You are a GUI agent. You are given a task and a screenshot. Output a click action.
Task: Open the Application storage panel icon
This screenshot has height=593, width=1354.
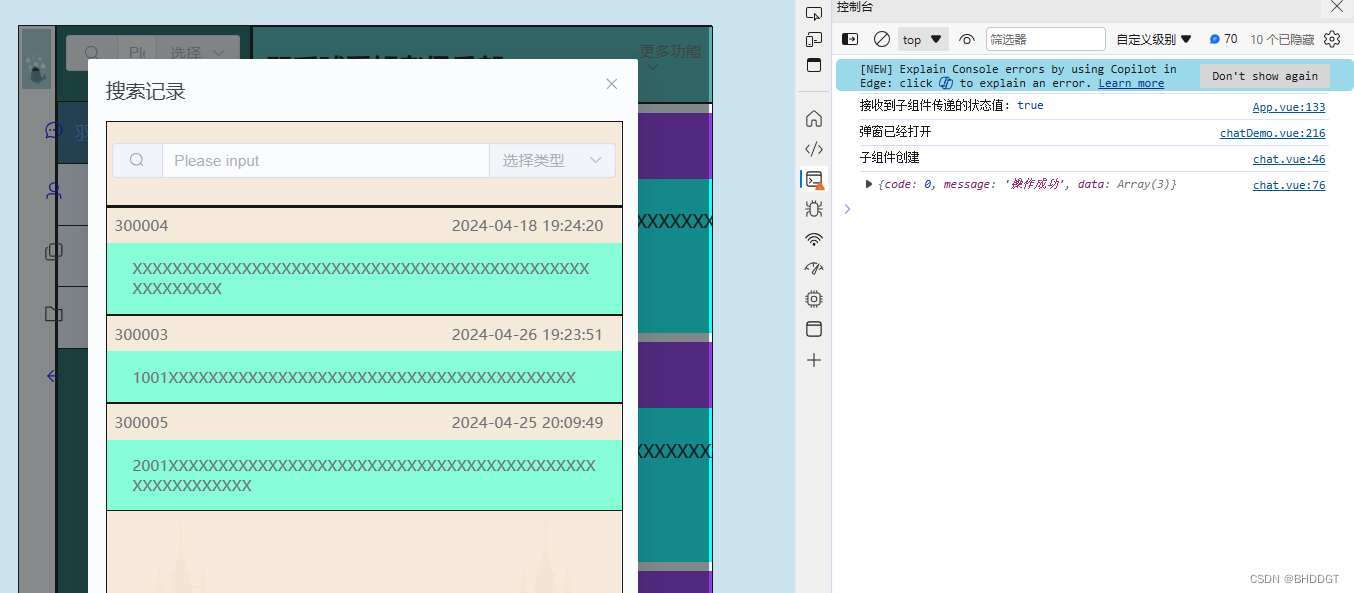813,328
